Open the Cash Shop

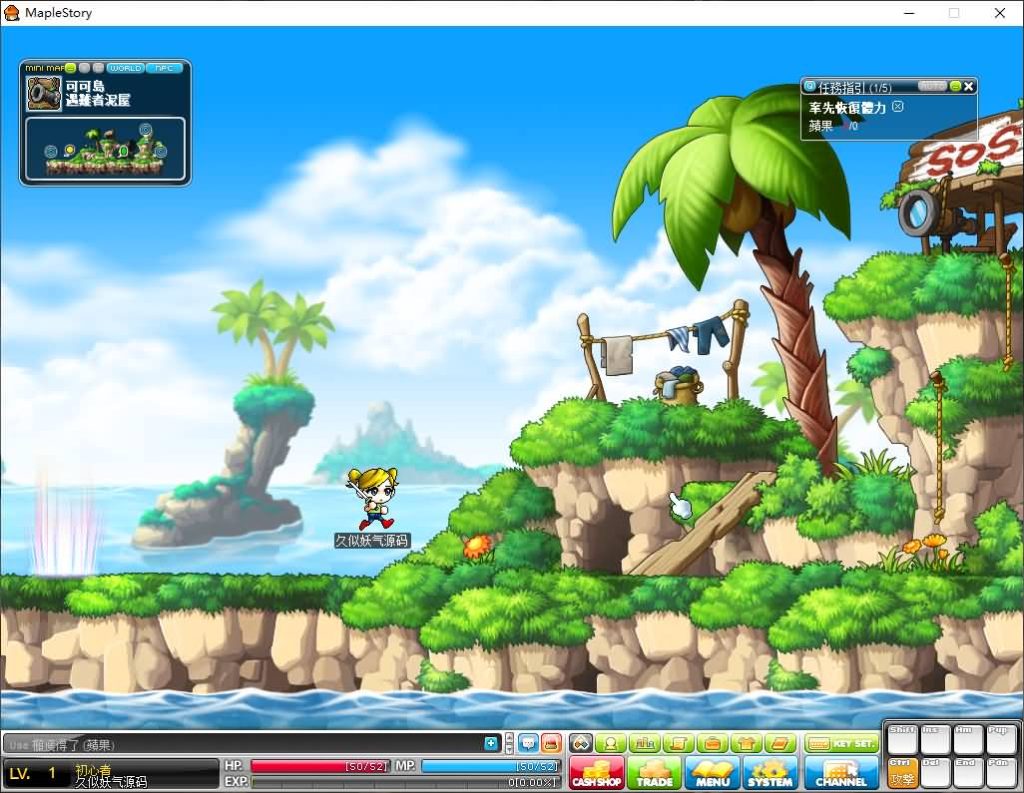596,773
